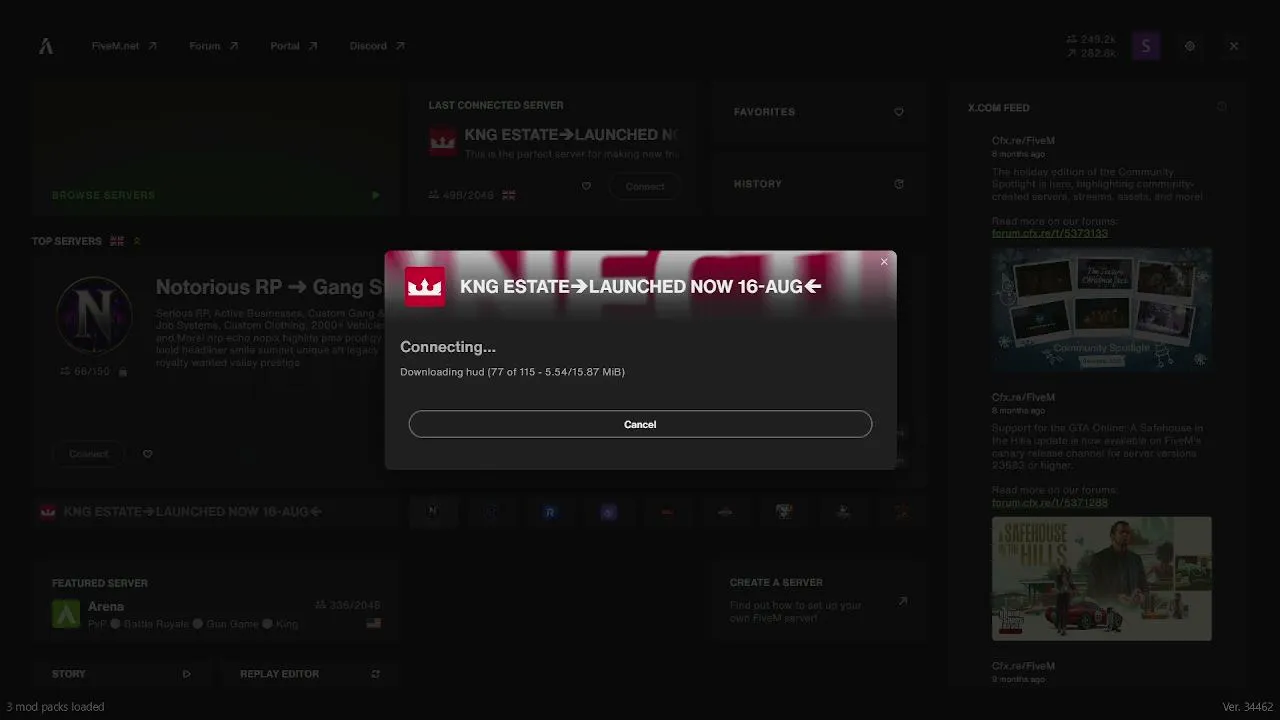This screenshot has width=1280, height=720.
Task: Open the forum link above the Safehouse image
Action: 1050,502
